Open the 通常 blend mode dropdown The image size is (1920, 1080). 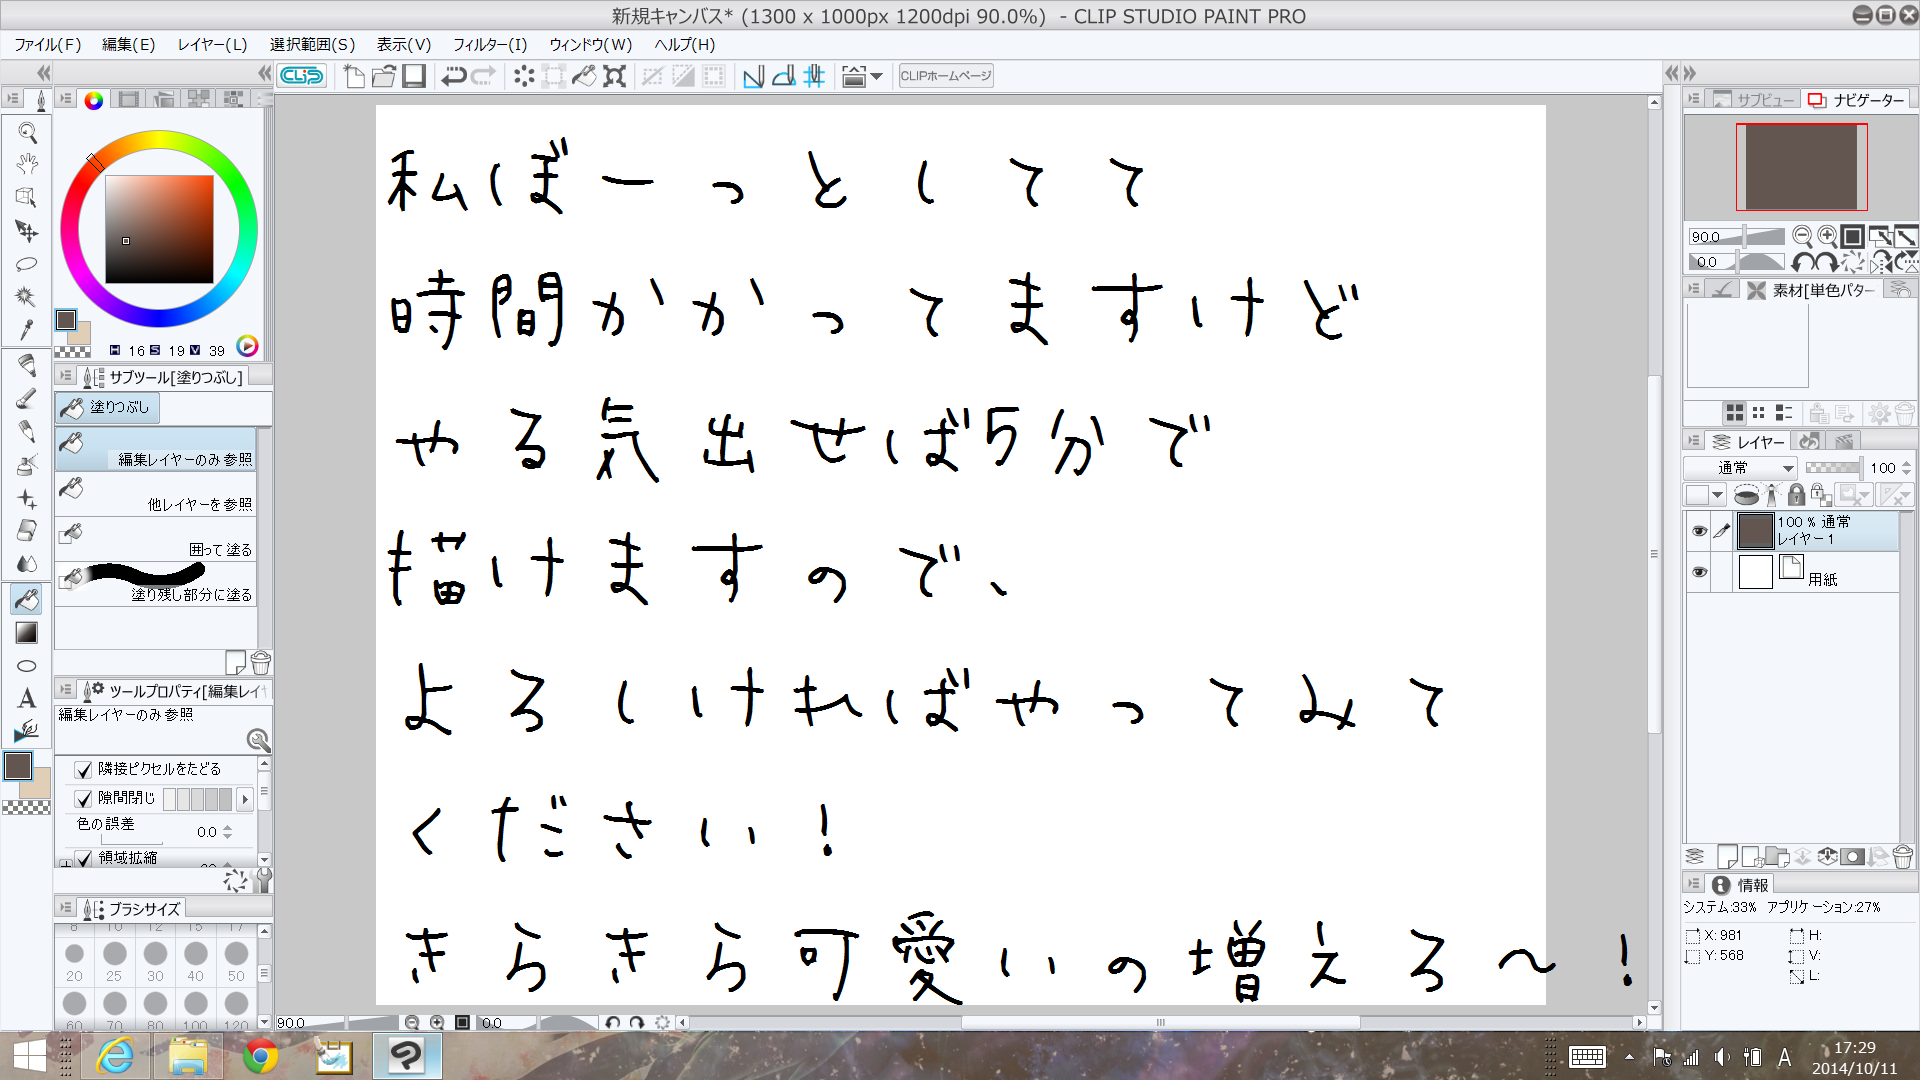1740,468
